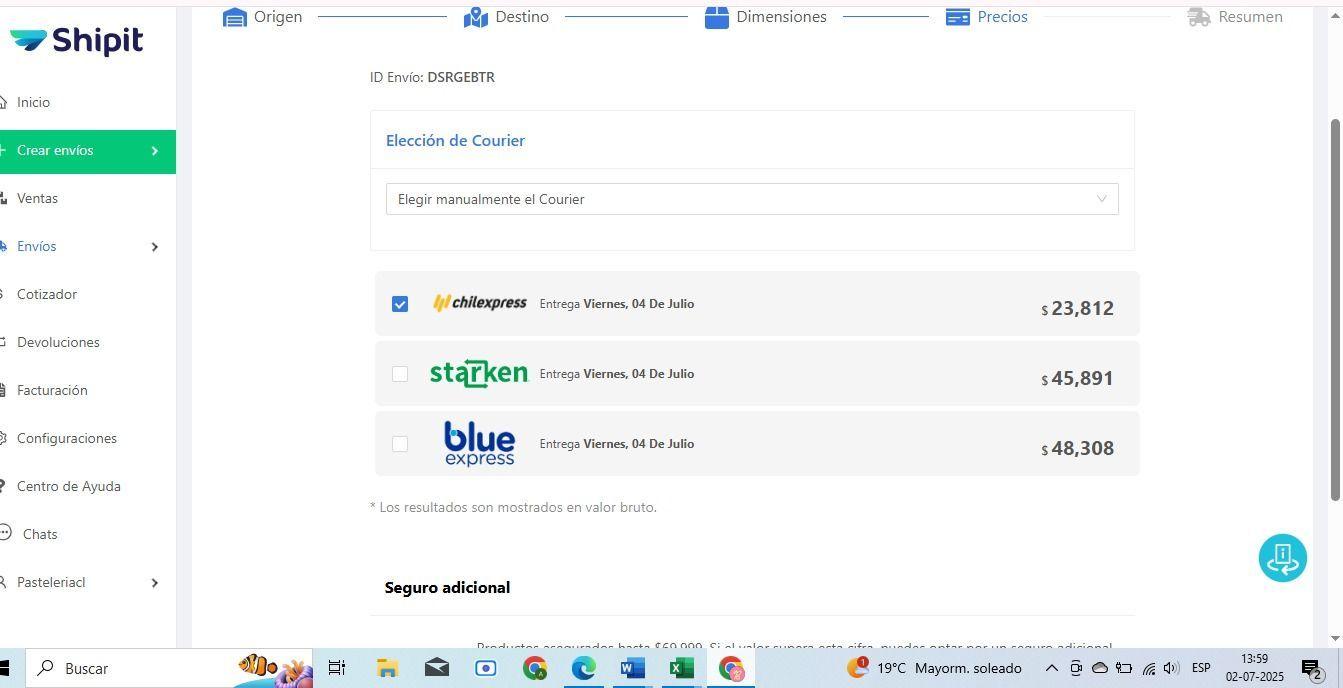Open the Mail app in the taskbar
The width and height of the screenshot is (1343, 688).
pyautogui.click(x=437, y=668)
